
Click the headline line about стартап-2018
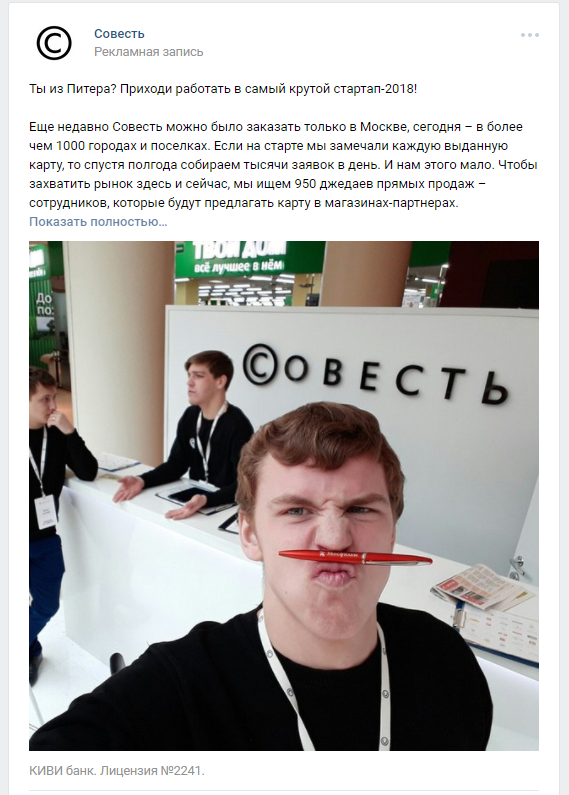tap(223, 89)
